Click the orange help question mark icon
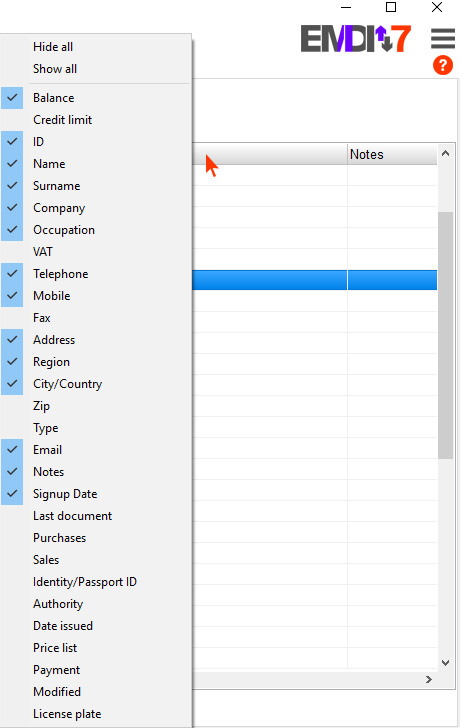The height and width of the screenshot is (728, 460). (x=442, y=65)
